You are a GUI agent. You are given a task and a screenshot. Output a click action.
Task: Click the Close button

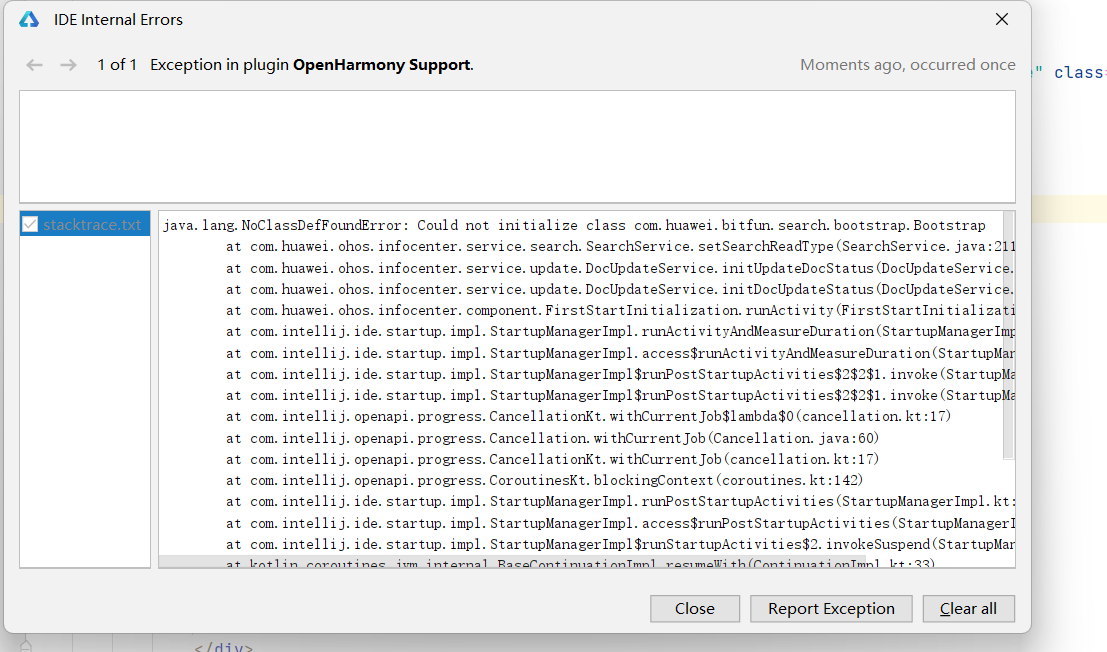point(695,608)
